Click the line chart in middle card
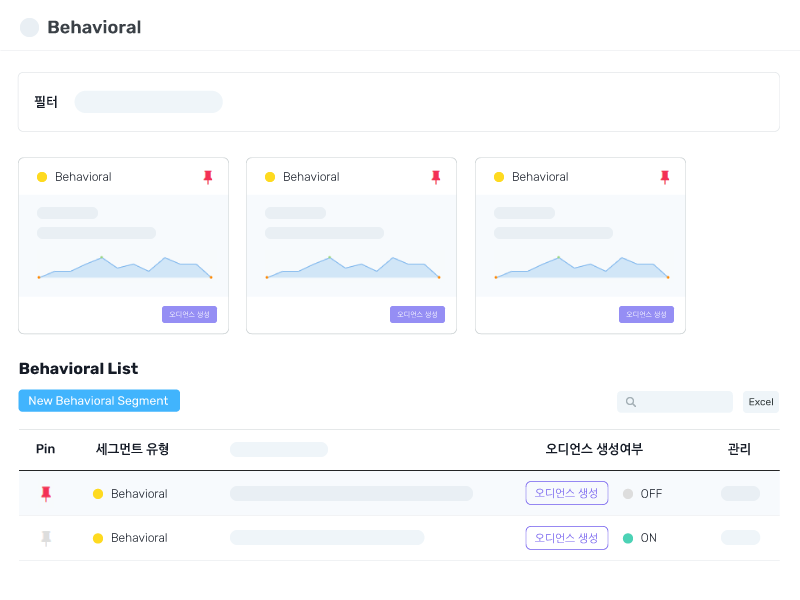The width and height of the screenshot is (800, 600). [352, 268]
